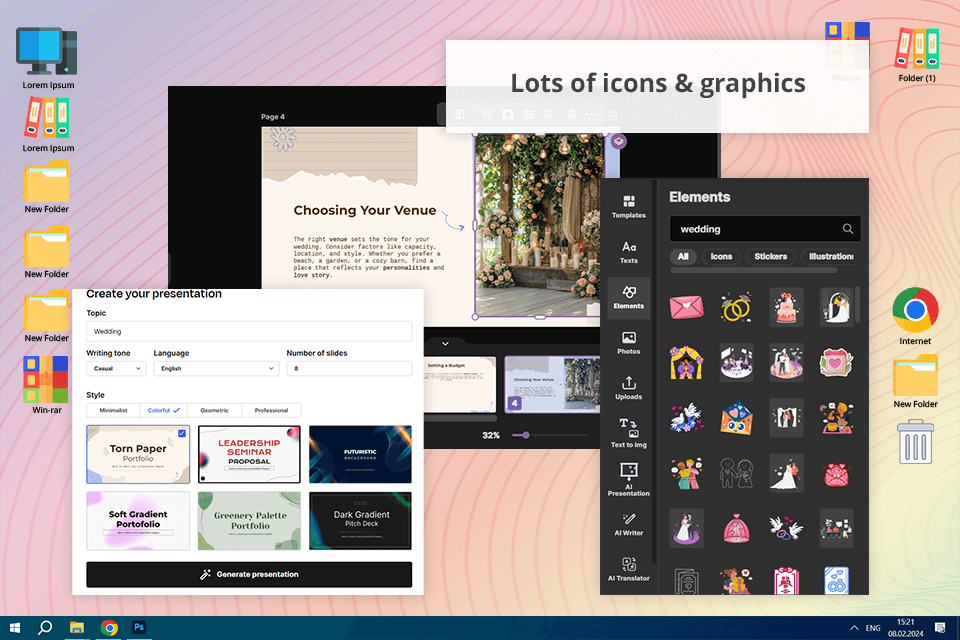The image size is (960, 640).
Task: Open the taskbar clock showing 15:21
Action: tap(906, 628)
